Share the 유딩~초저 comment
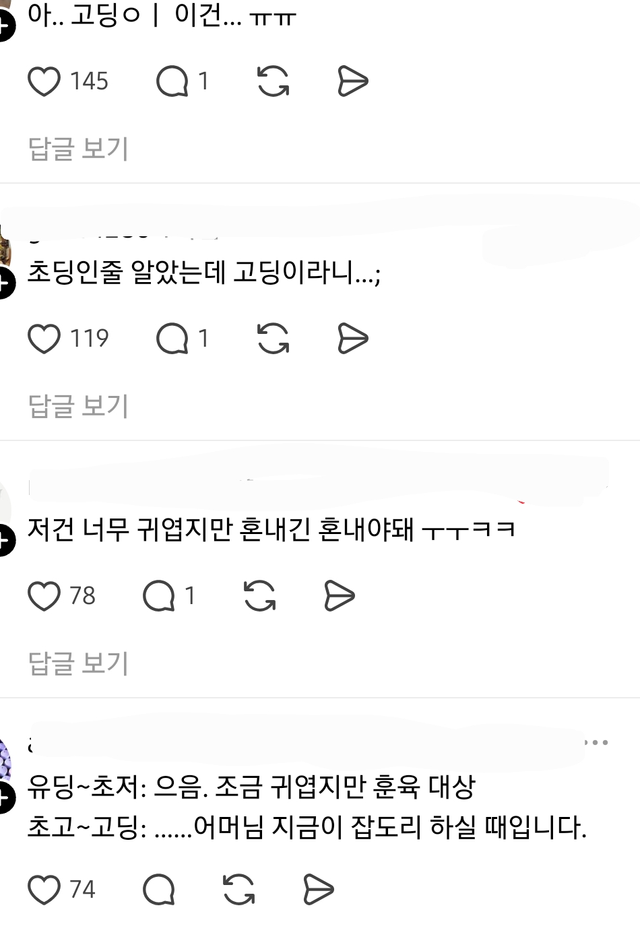Image resolution: width=640 pixels, height=934 pixels. [x=319, y=890]
